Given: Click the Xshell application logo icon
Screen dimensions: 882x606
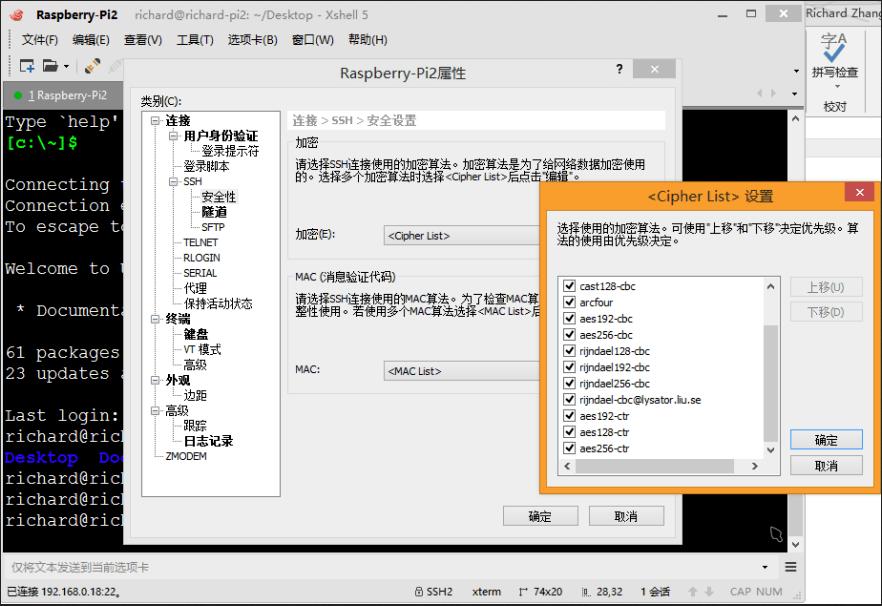Looking at the screenshot, I should pyautogui.click(x=17, y=15).
